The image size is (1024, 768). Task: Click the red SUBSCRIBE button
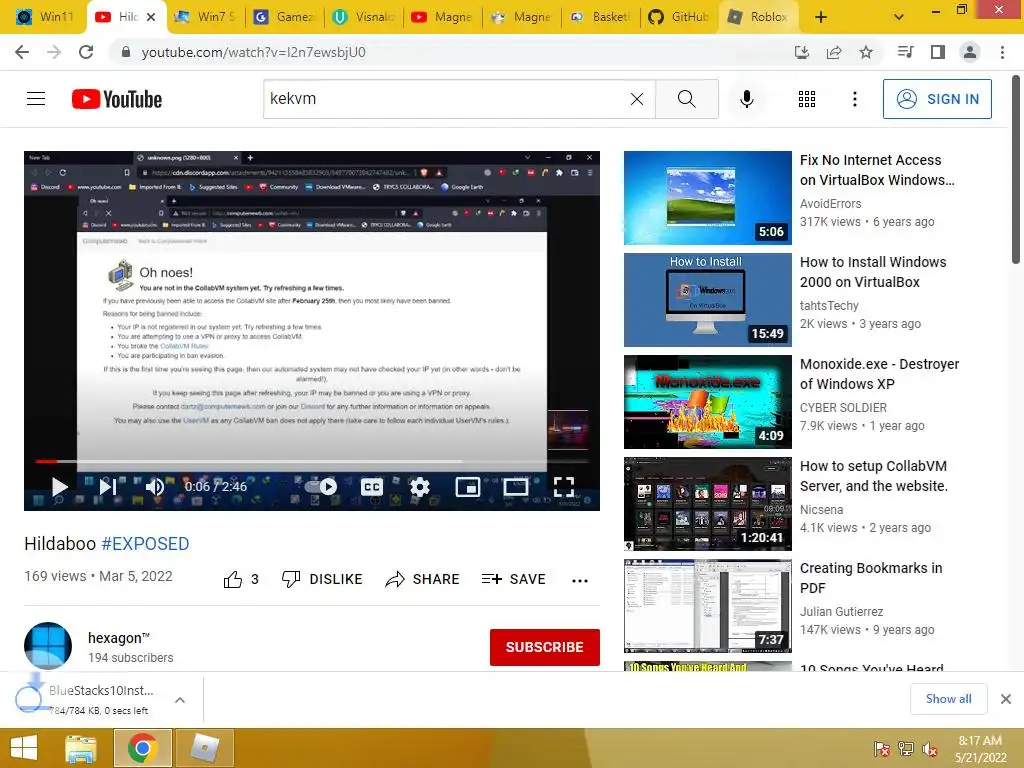545,647
